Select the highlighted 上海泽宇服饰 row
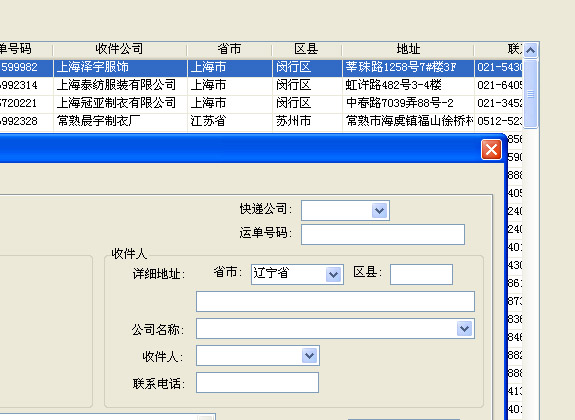This screenshot has height=420, width=575. tap(261, 67)
